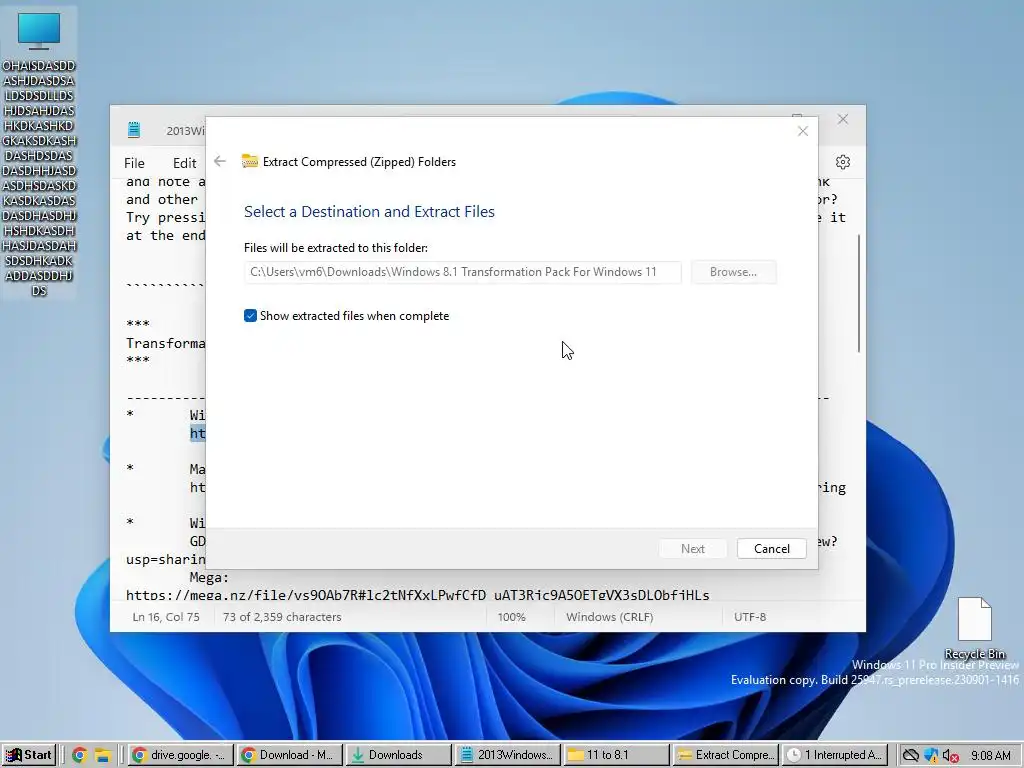Click the back arrow in Extract dialog

click(220, 161)
